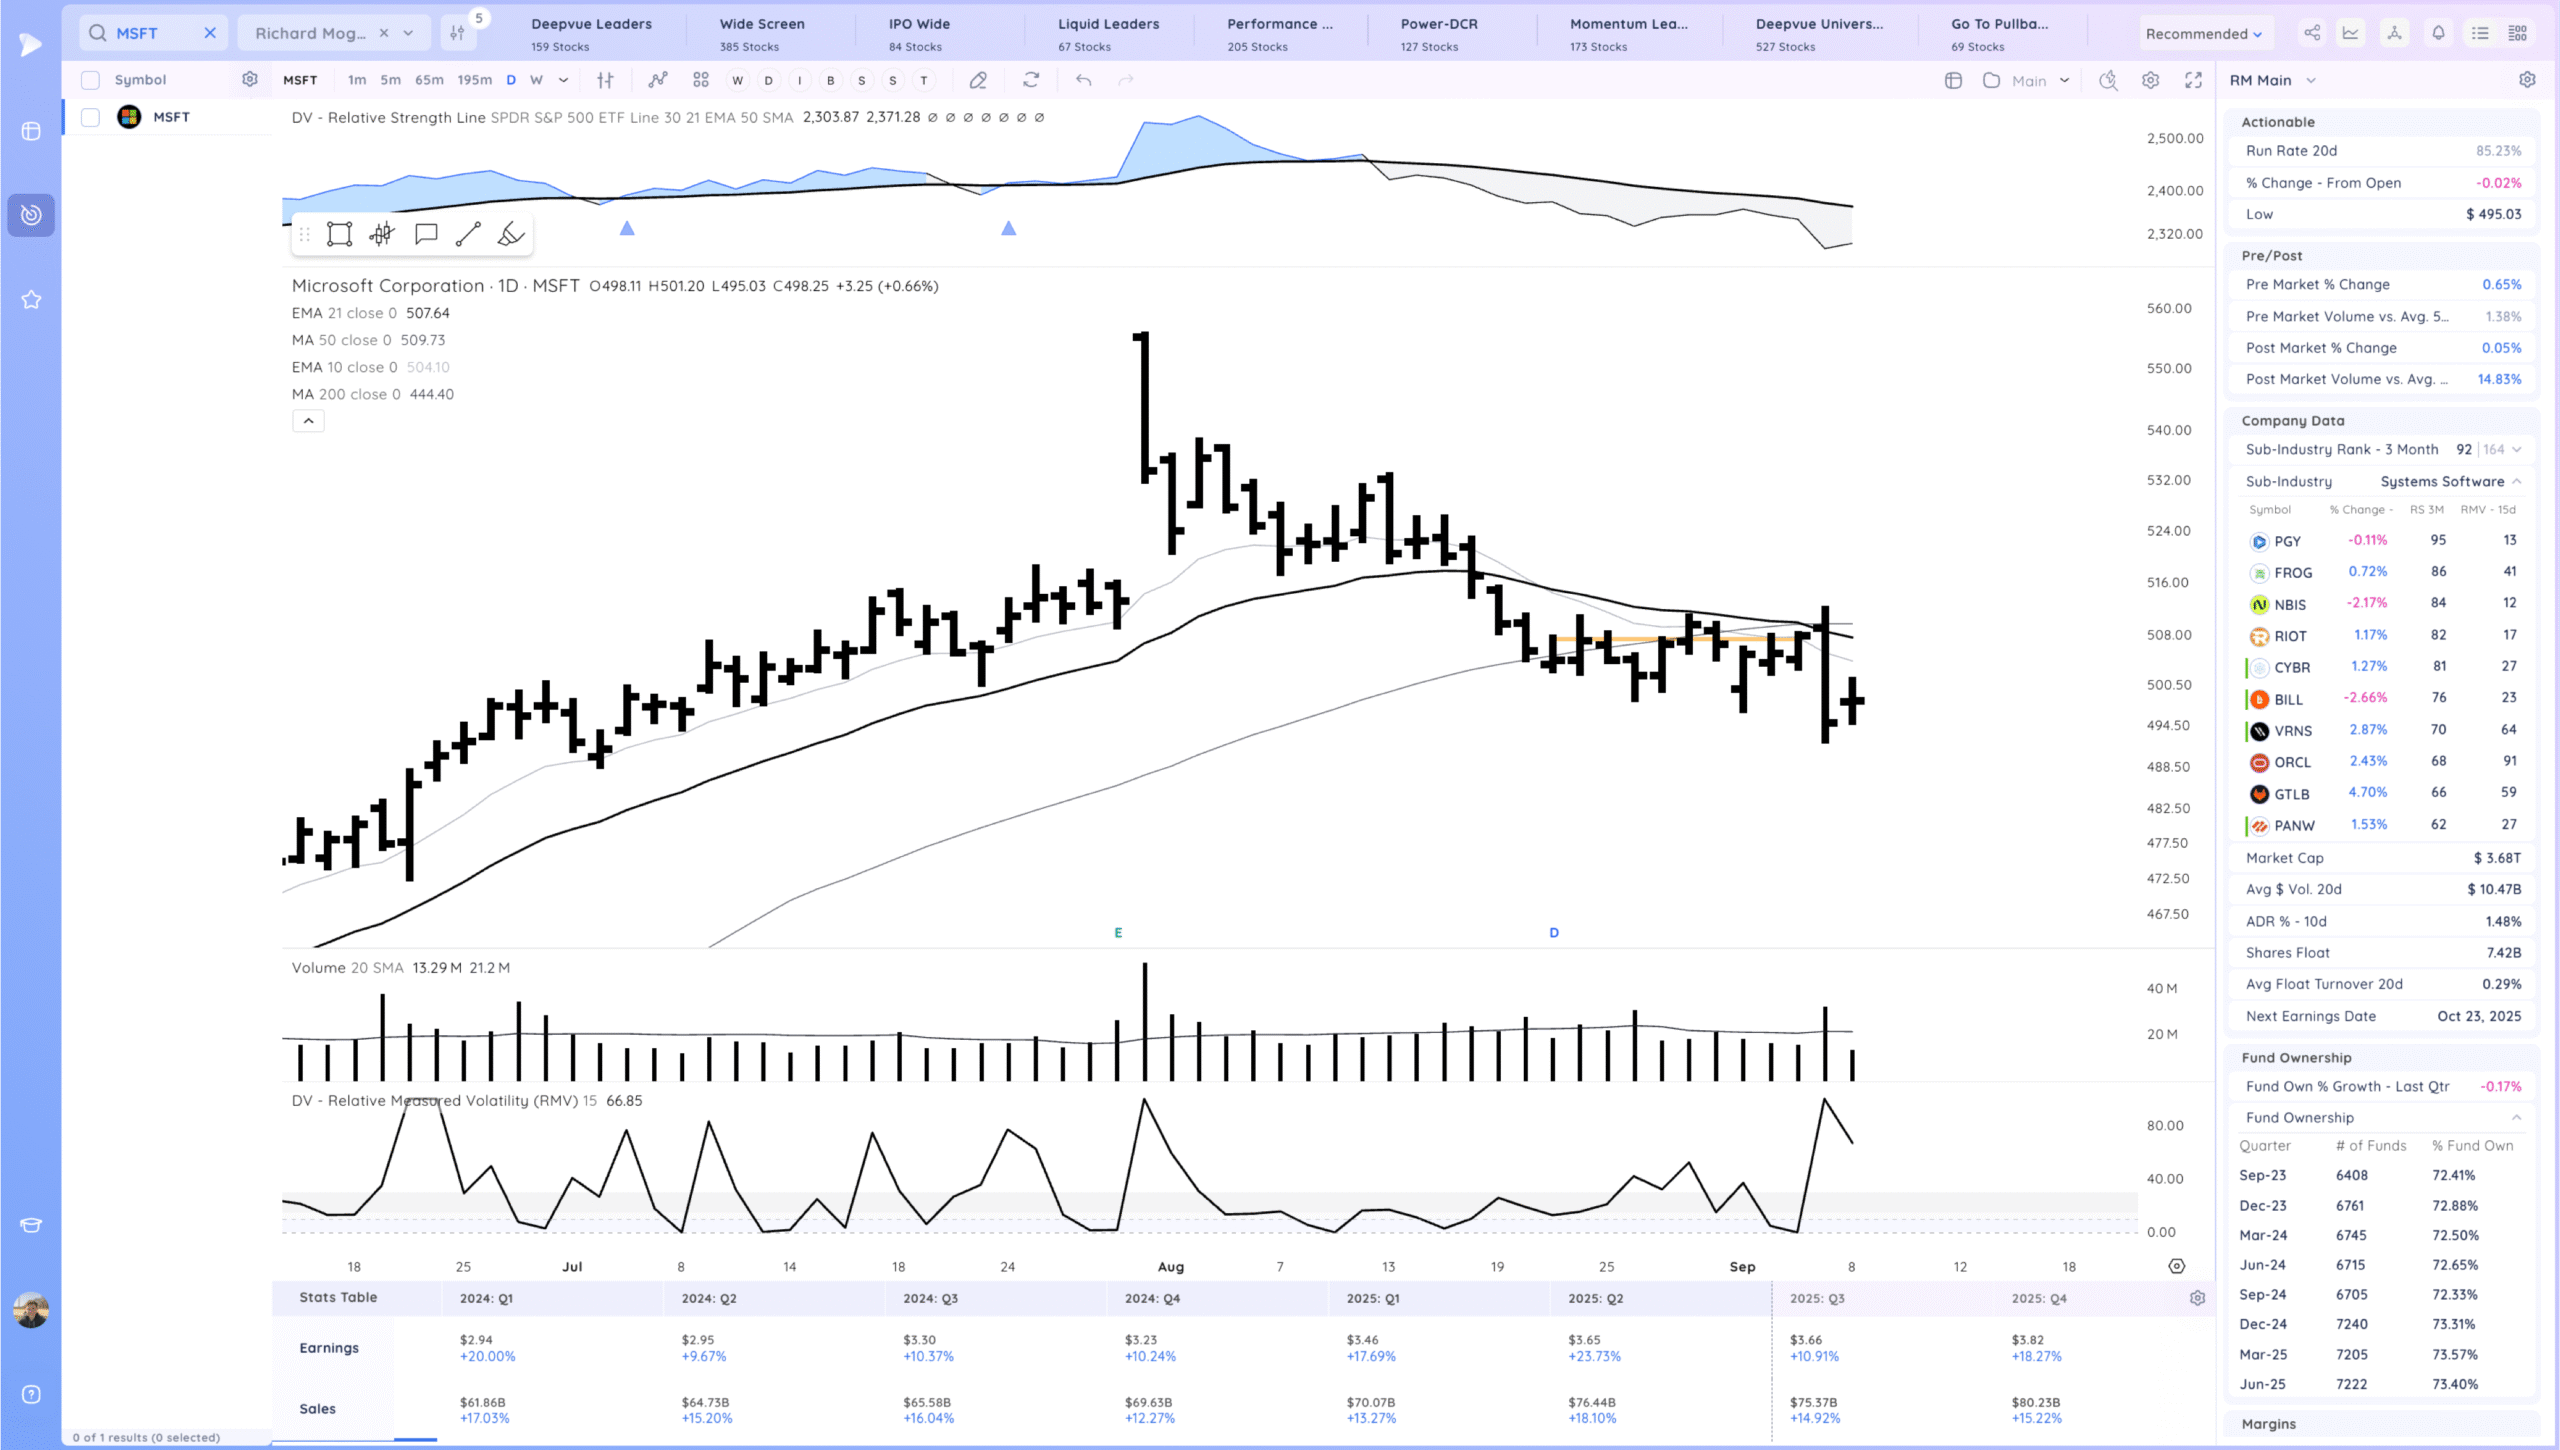This screenshot has height=1450, width=2560.
Task: Open the education graduation cap icon
Action: (x=31, y=1225)
